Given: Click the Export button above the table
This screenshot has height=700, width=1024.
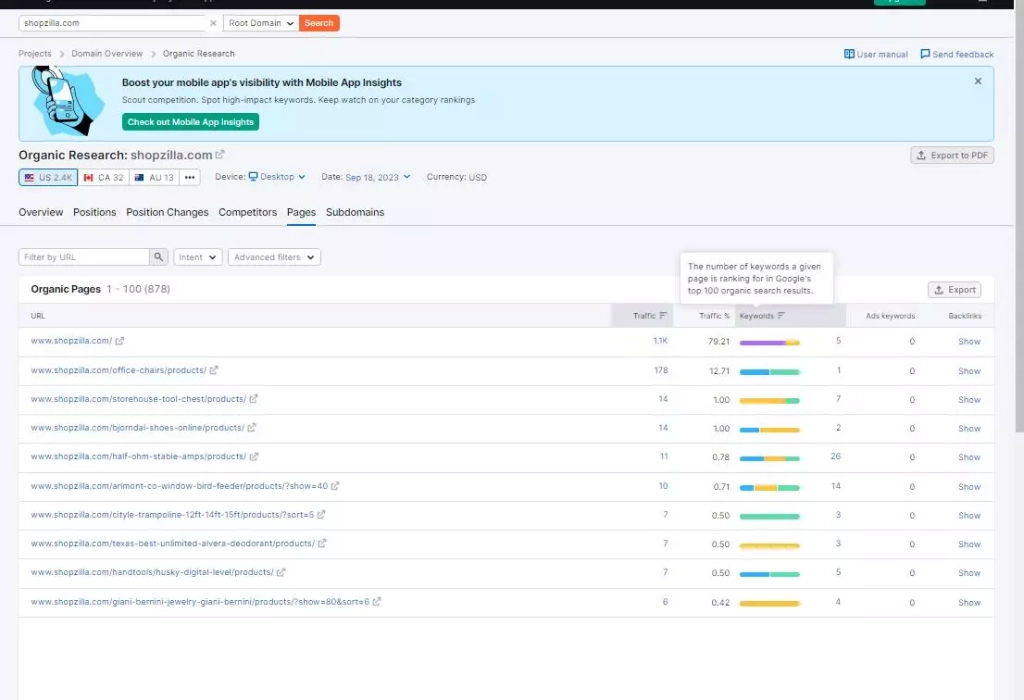Looking at the screenshot, I should (x=955, y=290).
